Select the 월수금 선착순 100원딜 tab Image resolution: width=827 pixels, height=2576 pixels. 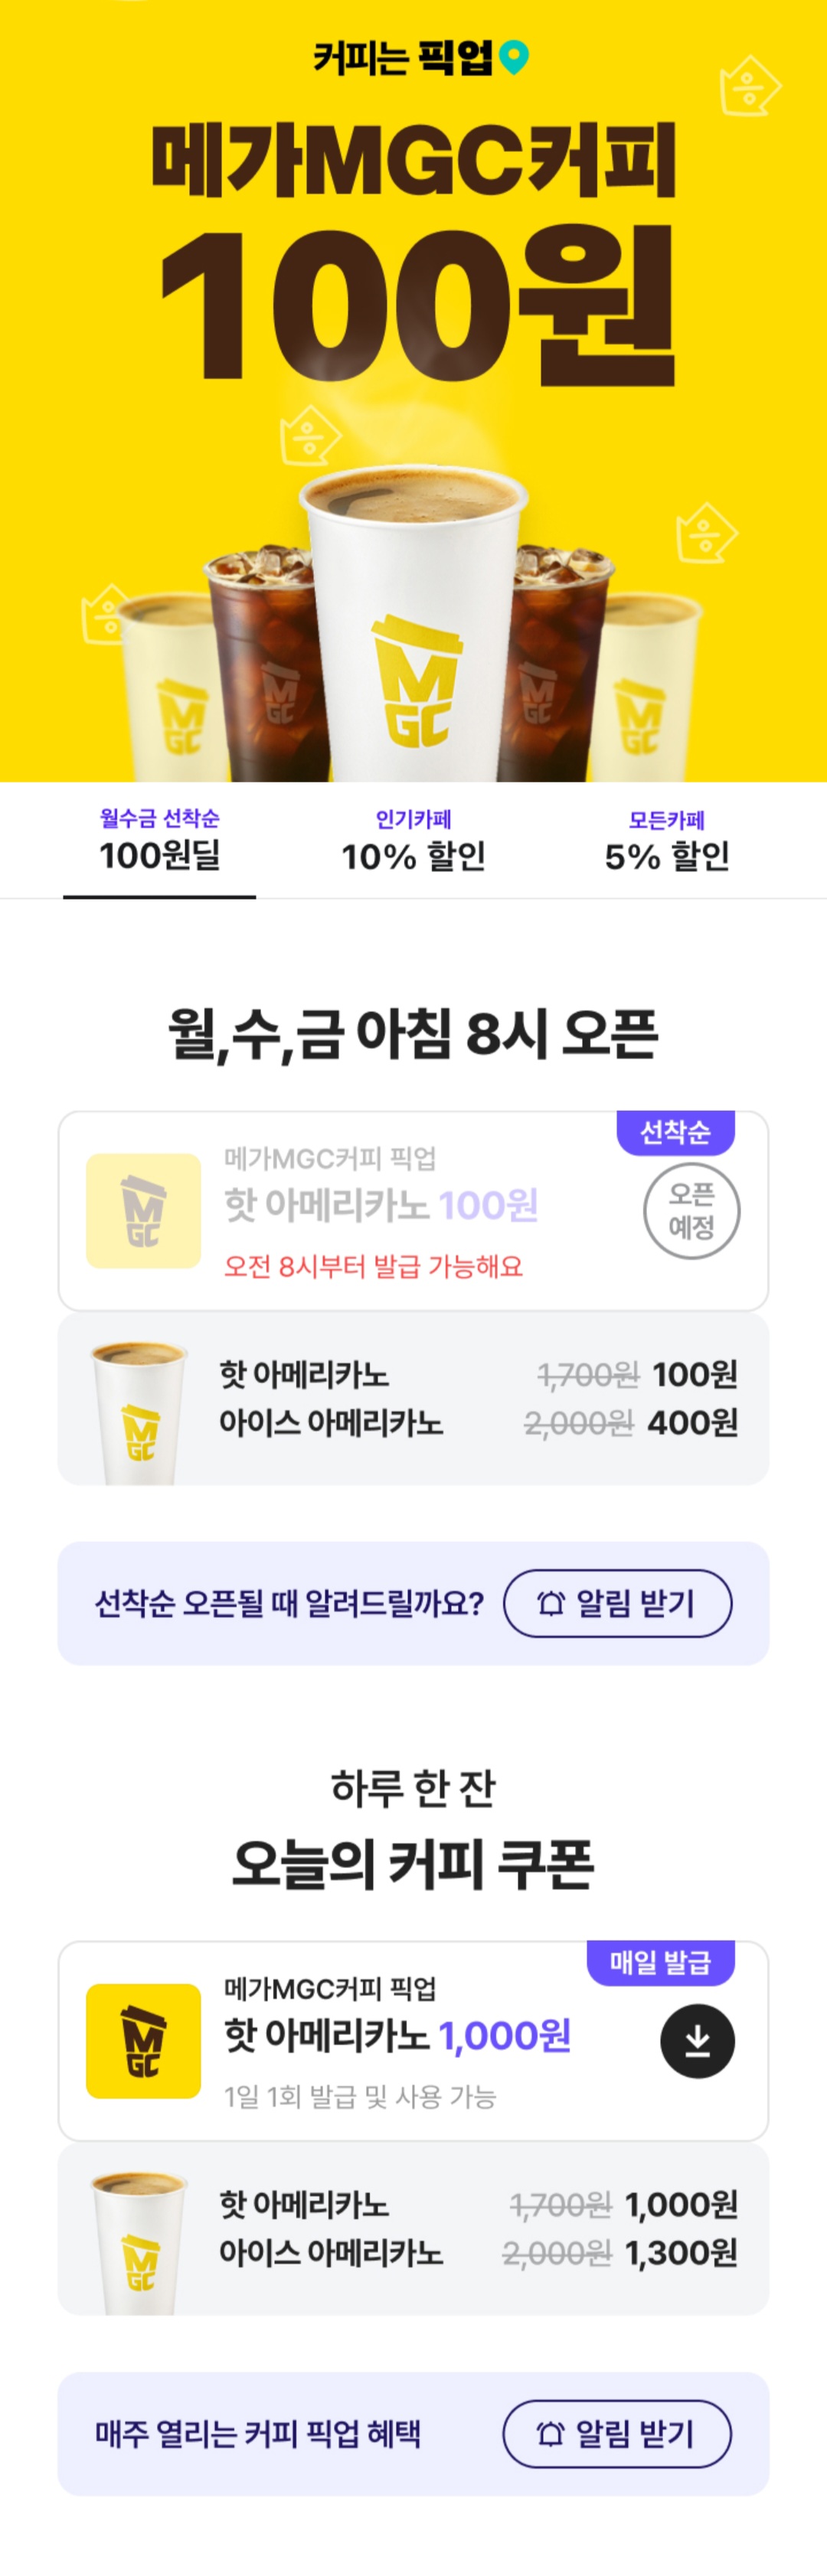coord(159,841)
